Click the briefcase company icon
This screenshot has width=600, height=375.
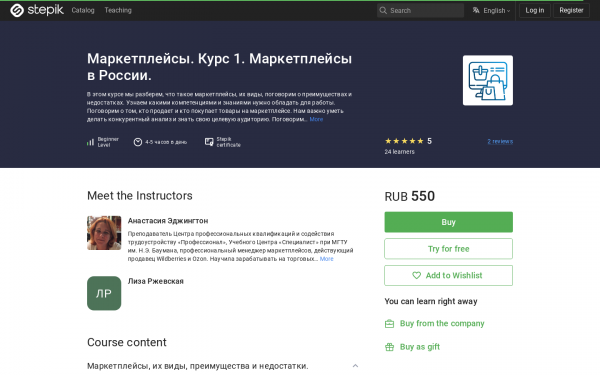[389, 324]
